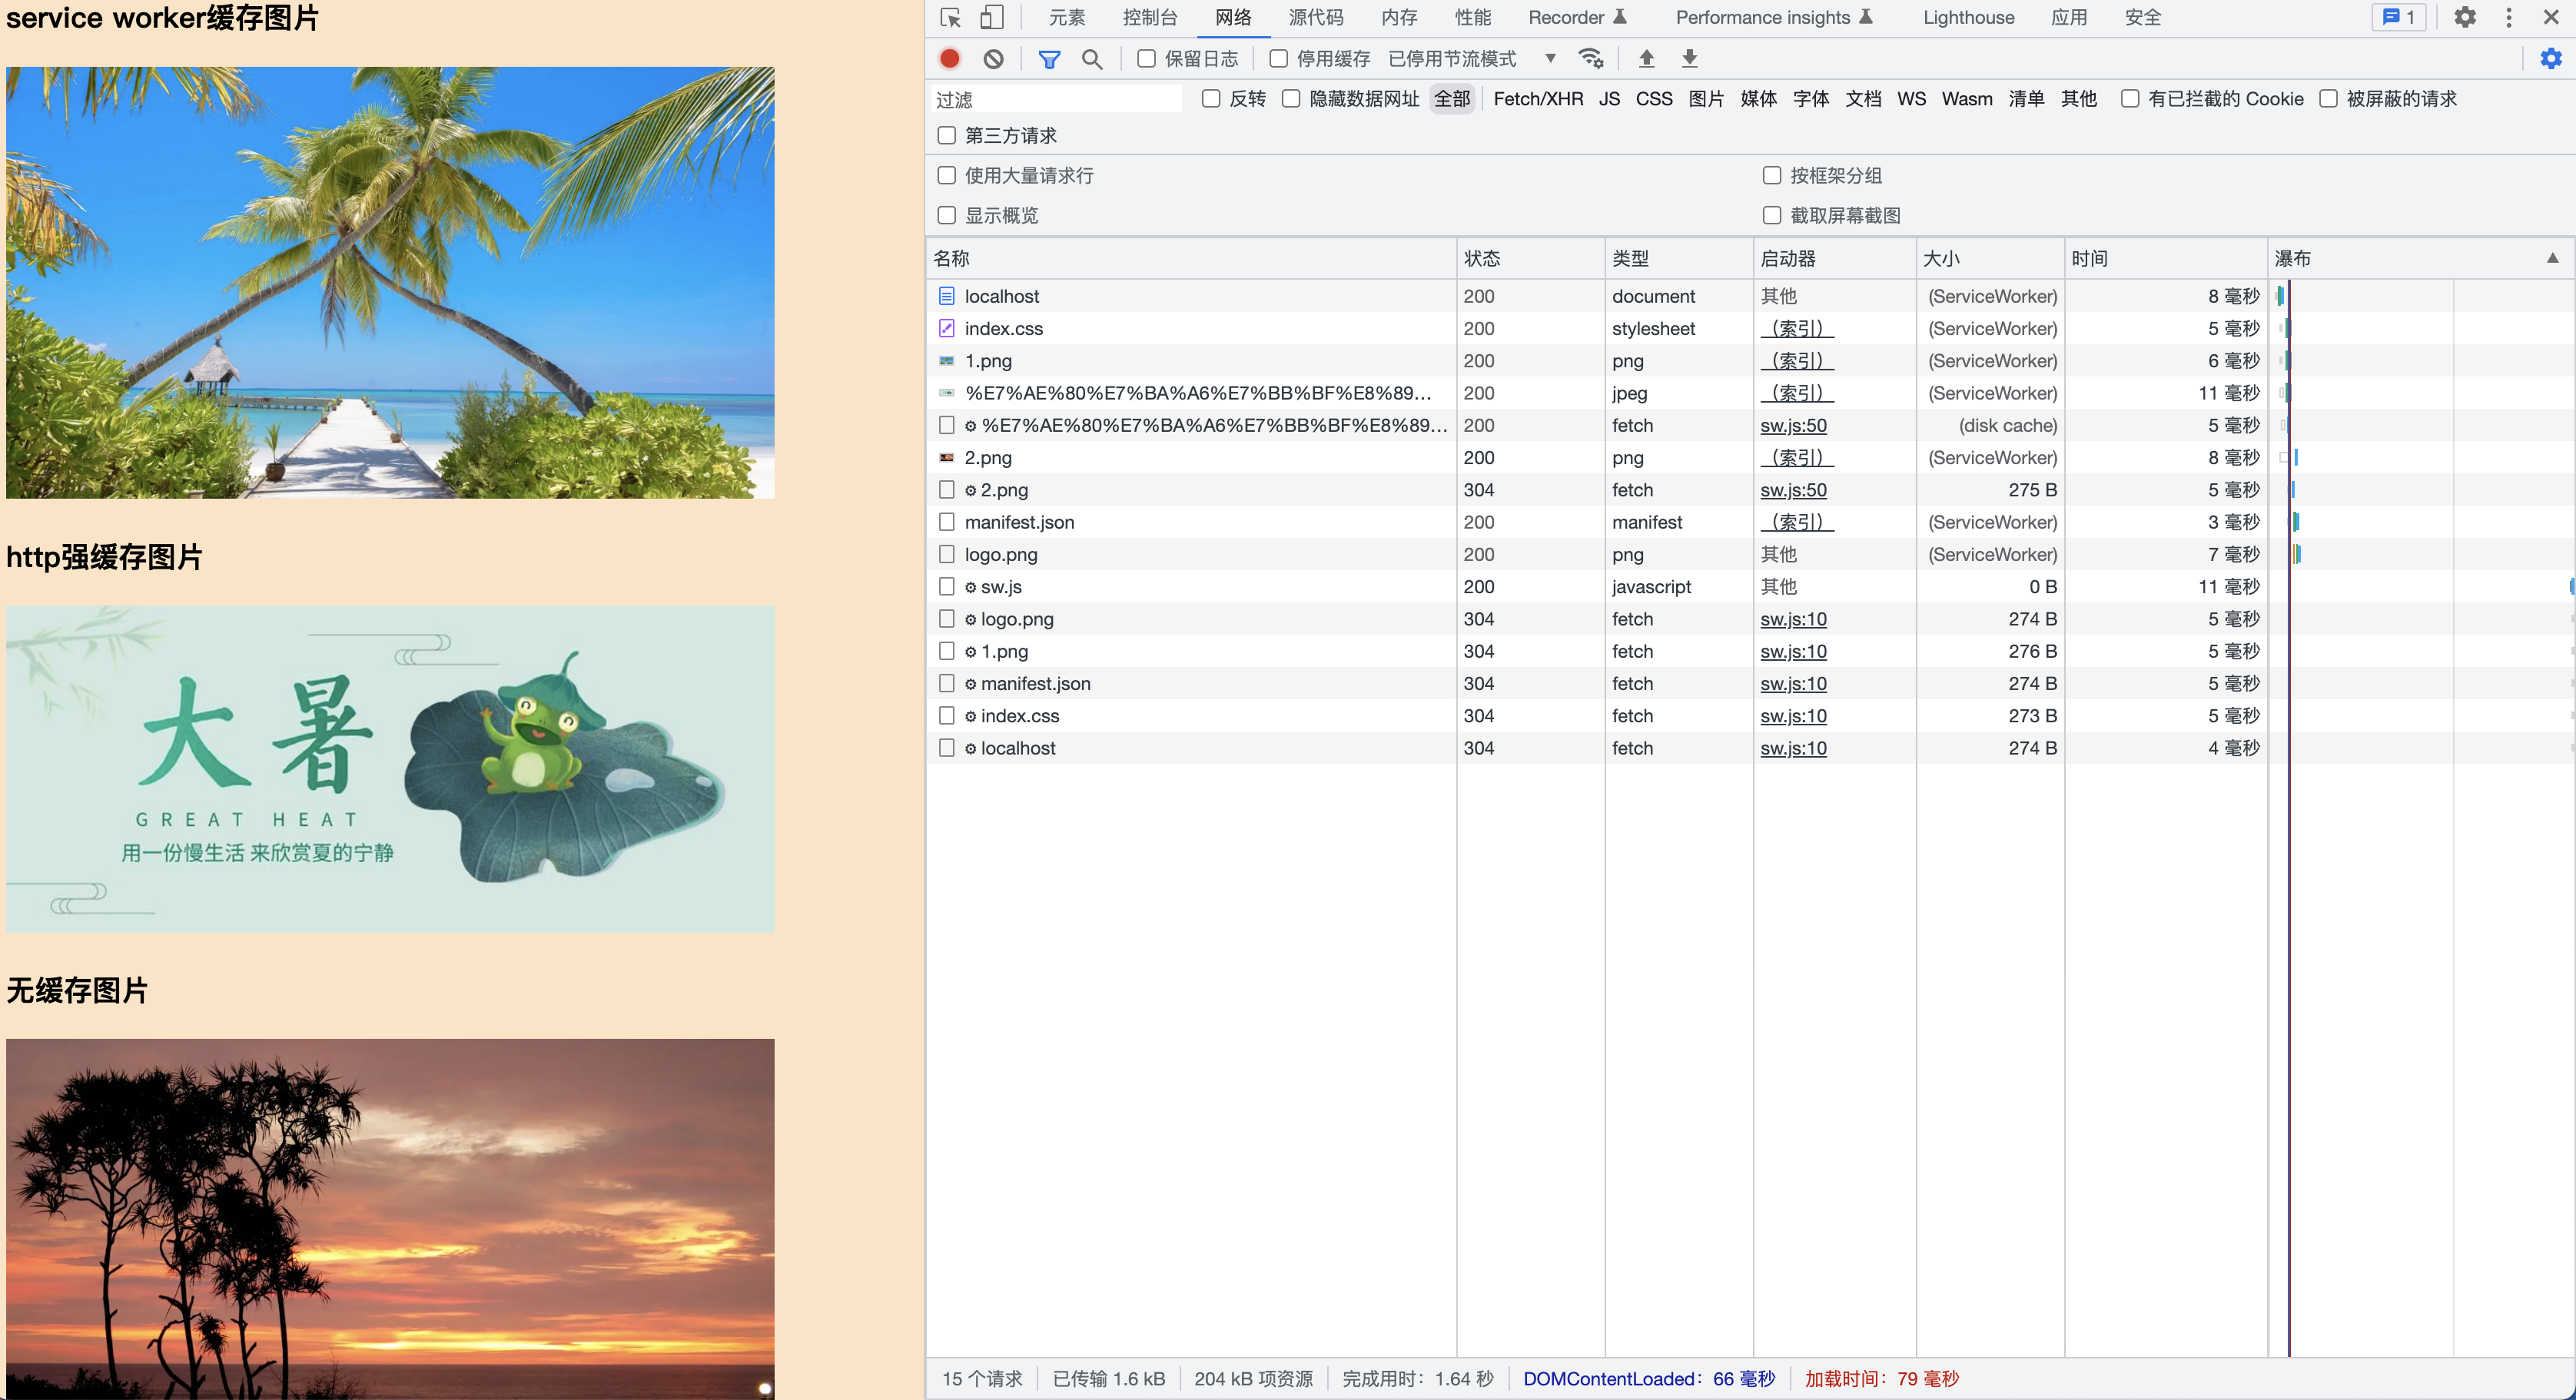Switch to the 控制台 tab
The height and width of the screenshot is (1400, 2576).
(x=1149, y=17)
